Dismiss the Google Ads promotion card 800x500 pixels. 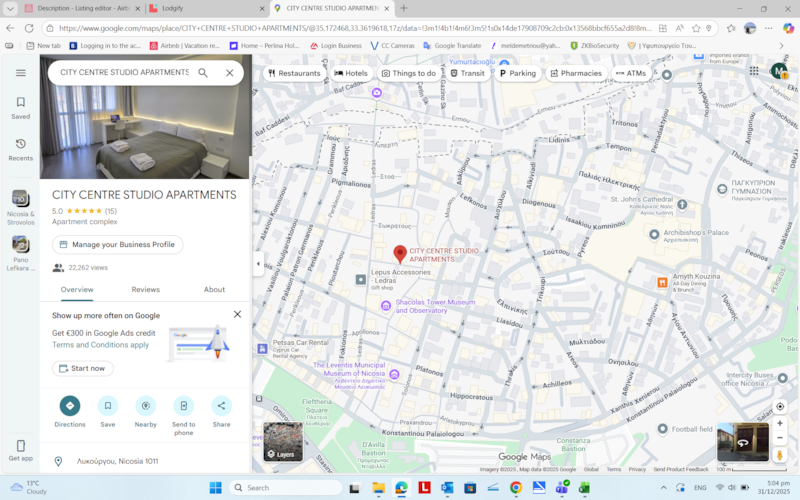pos(237,314)
